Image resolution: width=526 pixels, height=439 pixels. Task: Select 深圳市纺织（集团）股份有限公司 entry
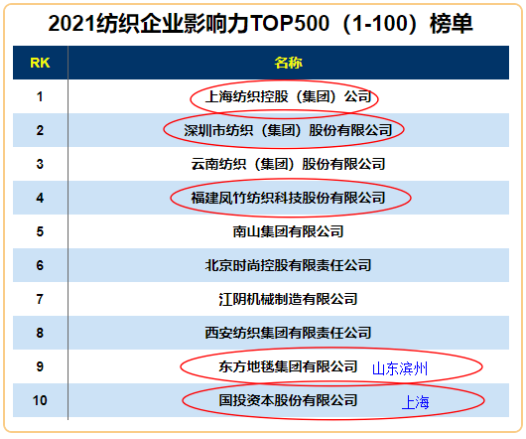(x=288, y=130)
